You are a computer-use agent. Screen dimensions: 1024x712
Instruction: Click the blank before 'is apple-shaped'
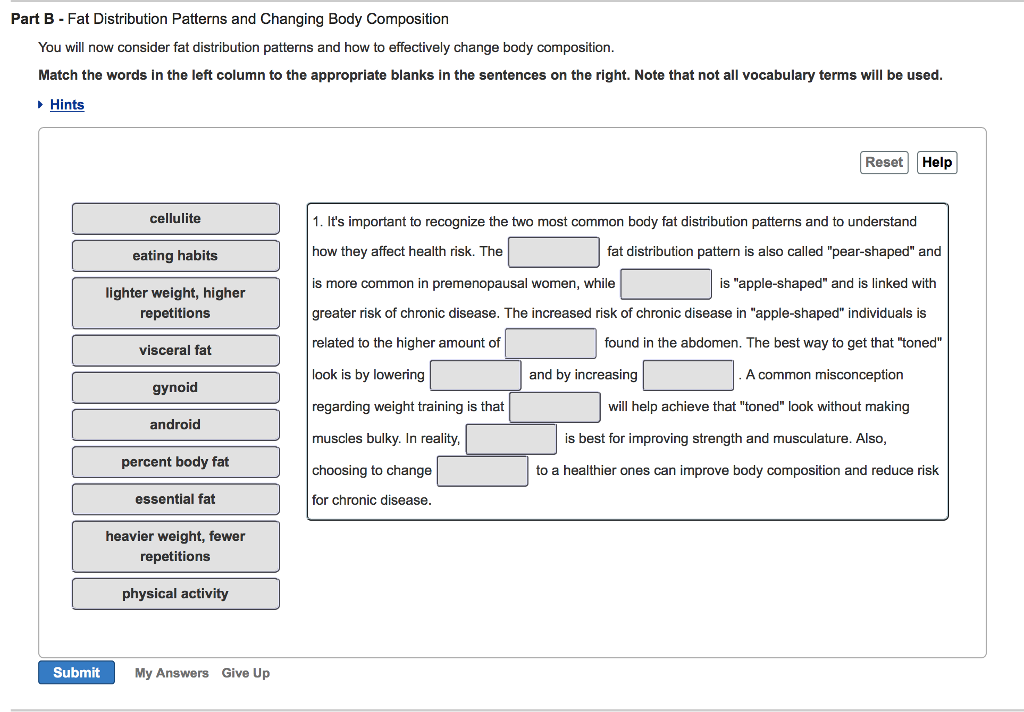(665, 283)
